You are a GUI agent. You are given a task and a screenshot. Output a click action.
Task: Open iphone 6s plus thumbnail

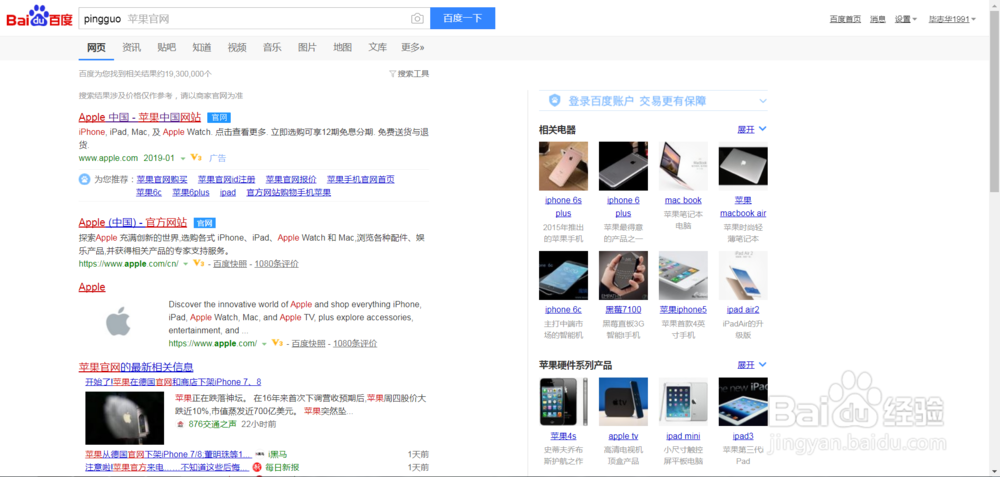click(x=563, y=166)
